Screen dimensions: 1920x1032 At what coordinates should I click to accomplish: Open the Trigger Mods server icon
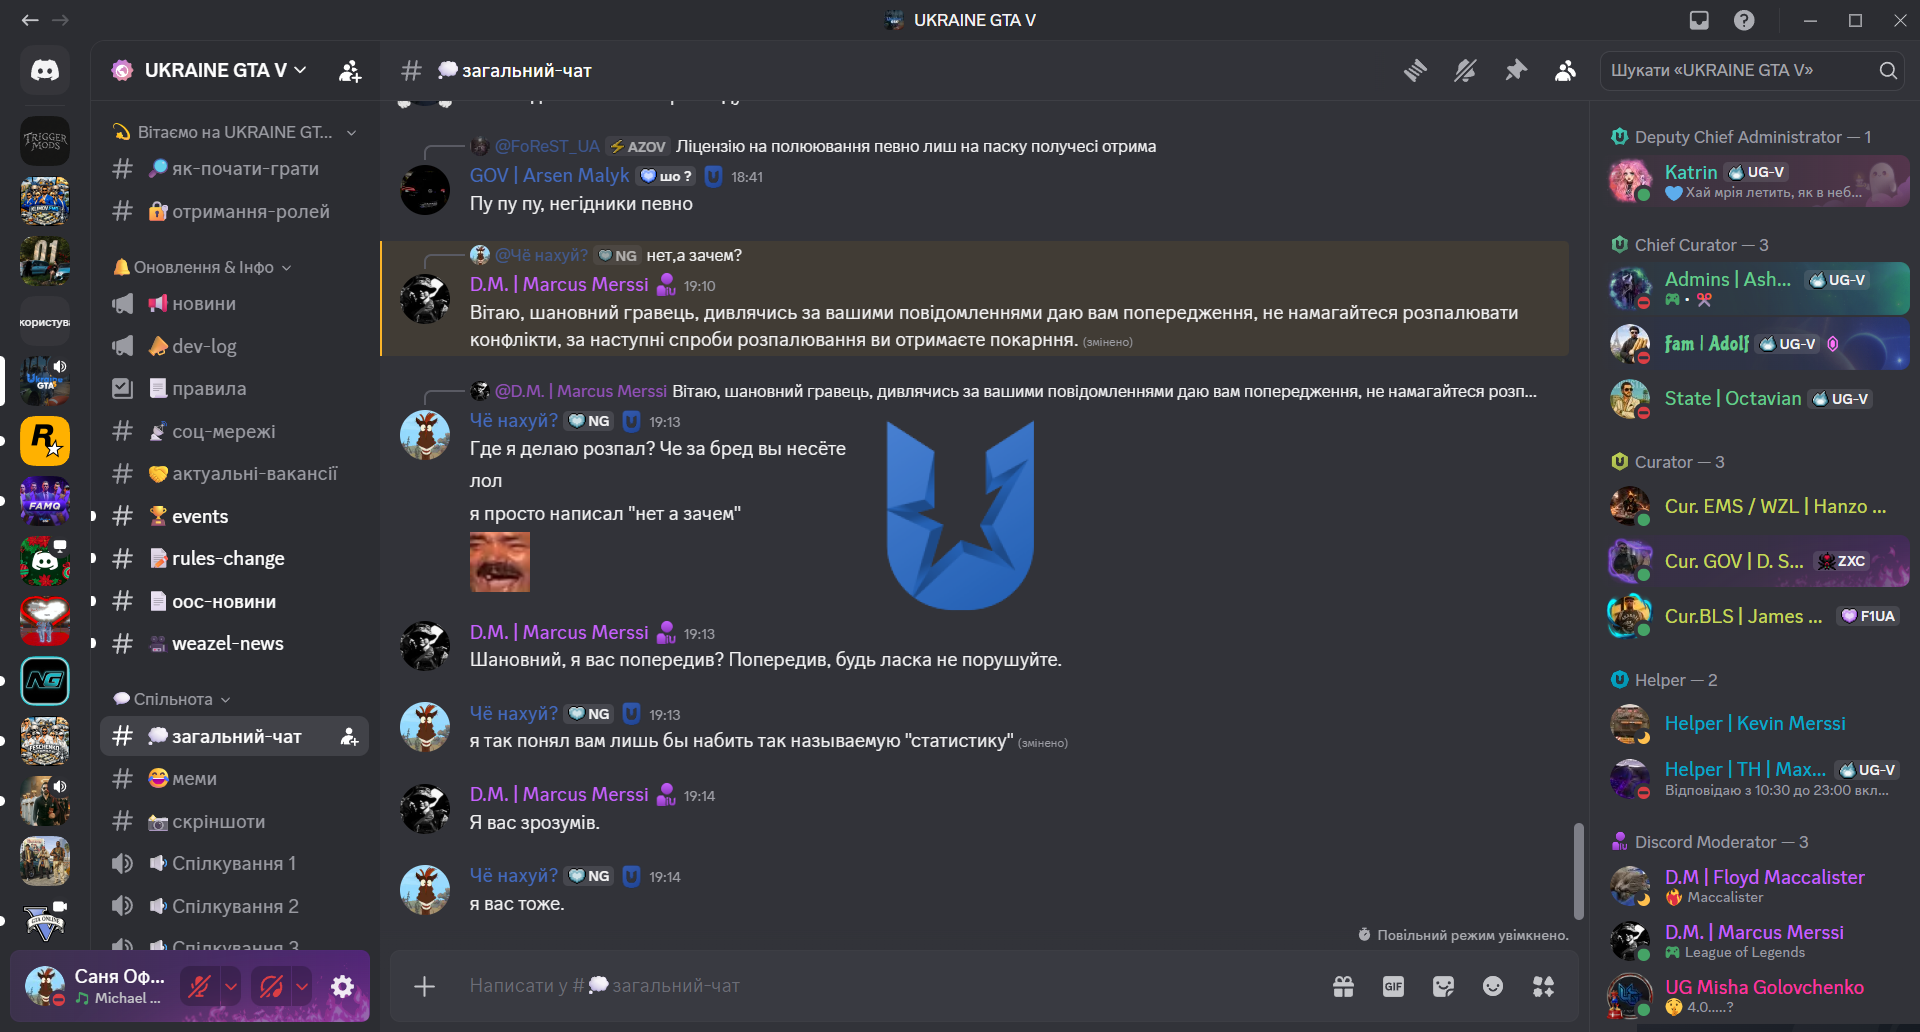(x=45, y=141)
